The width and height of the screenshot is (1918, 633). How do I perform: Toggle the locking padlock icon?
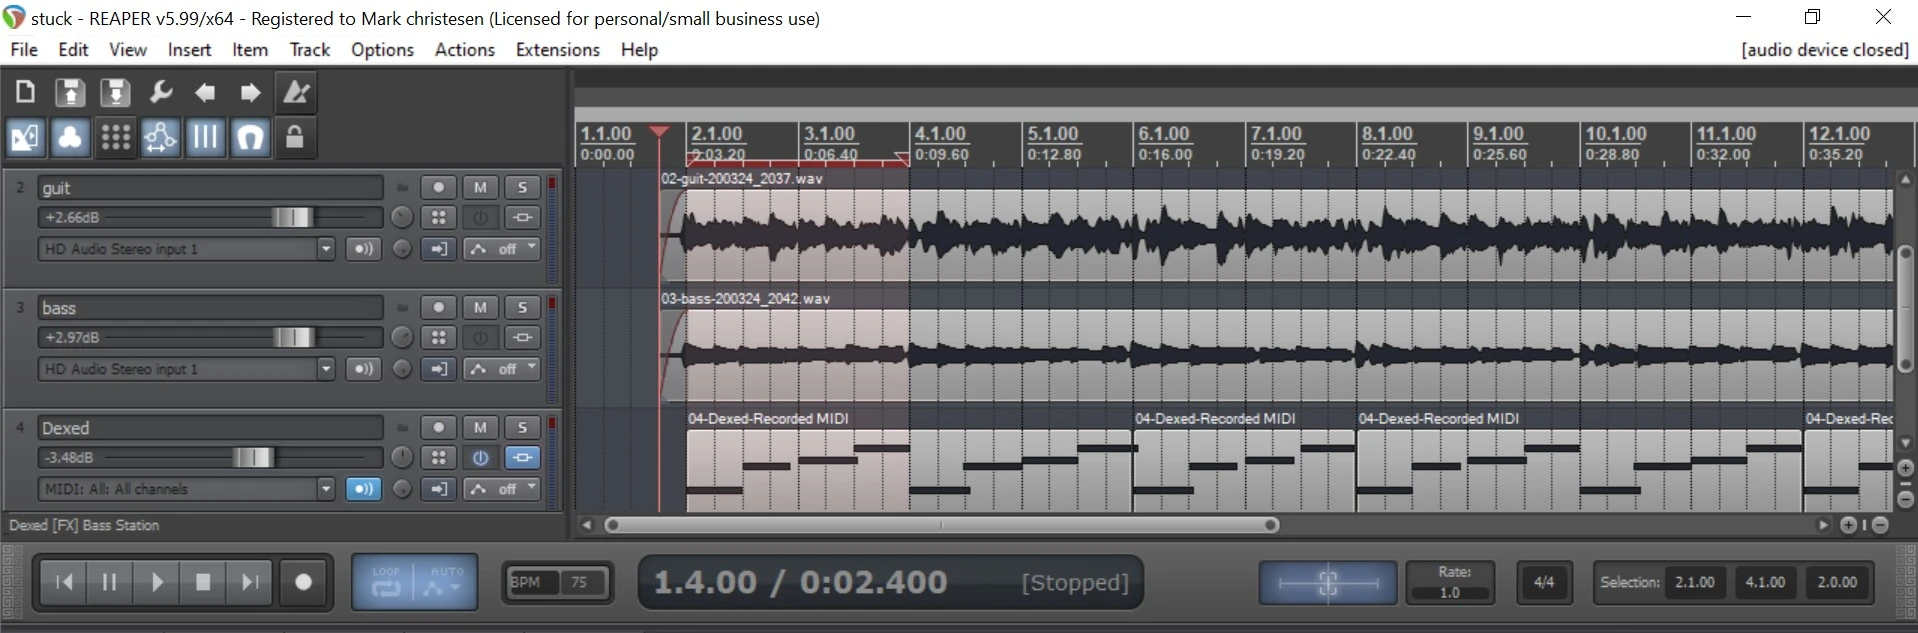click(x=295, y=137)
